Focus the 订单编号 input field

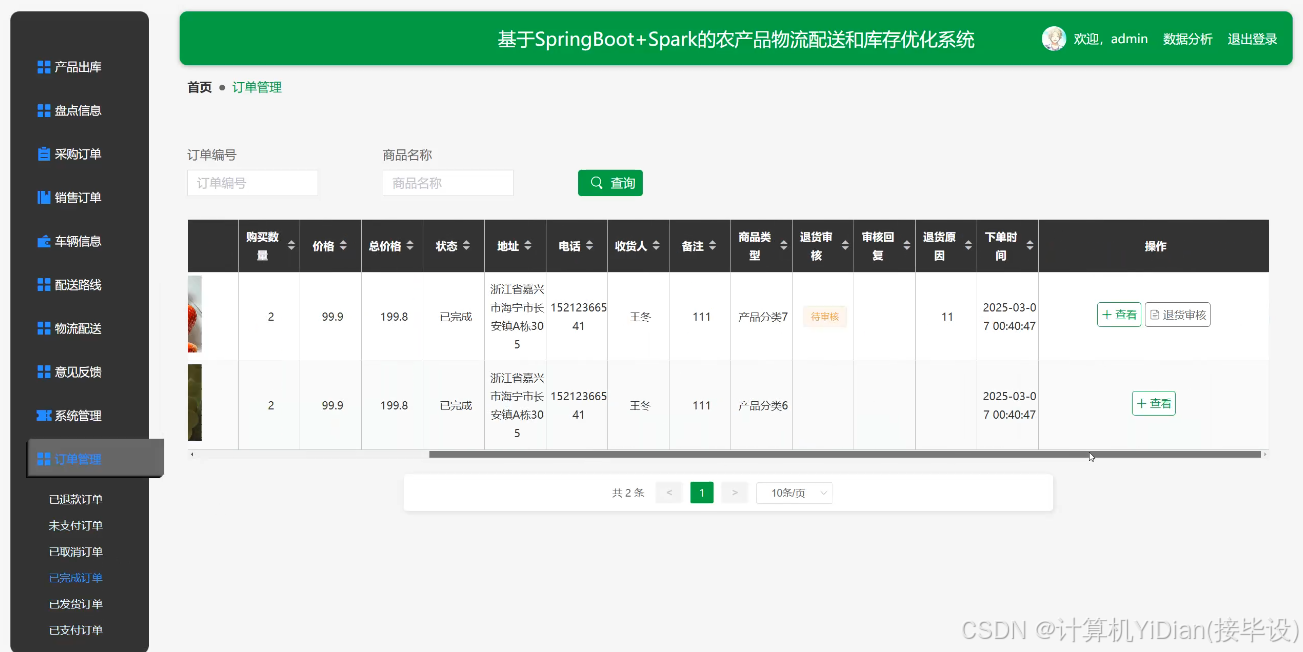tap(252, 183)
